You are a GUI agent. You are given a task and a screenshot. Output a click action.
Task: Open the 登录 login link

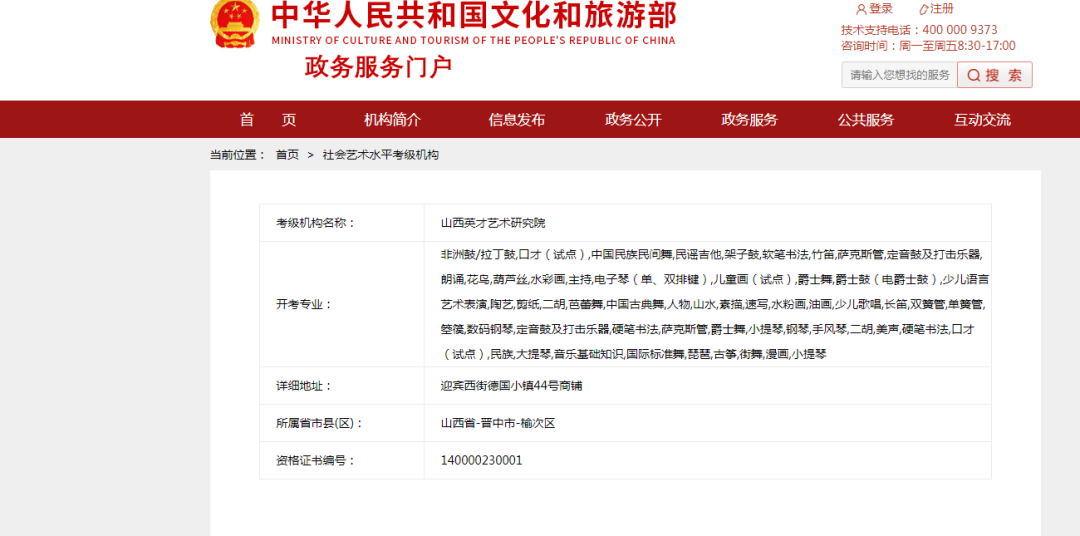880,9
